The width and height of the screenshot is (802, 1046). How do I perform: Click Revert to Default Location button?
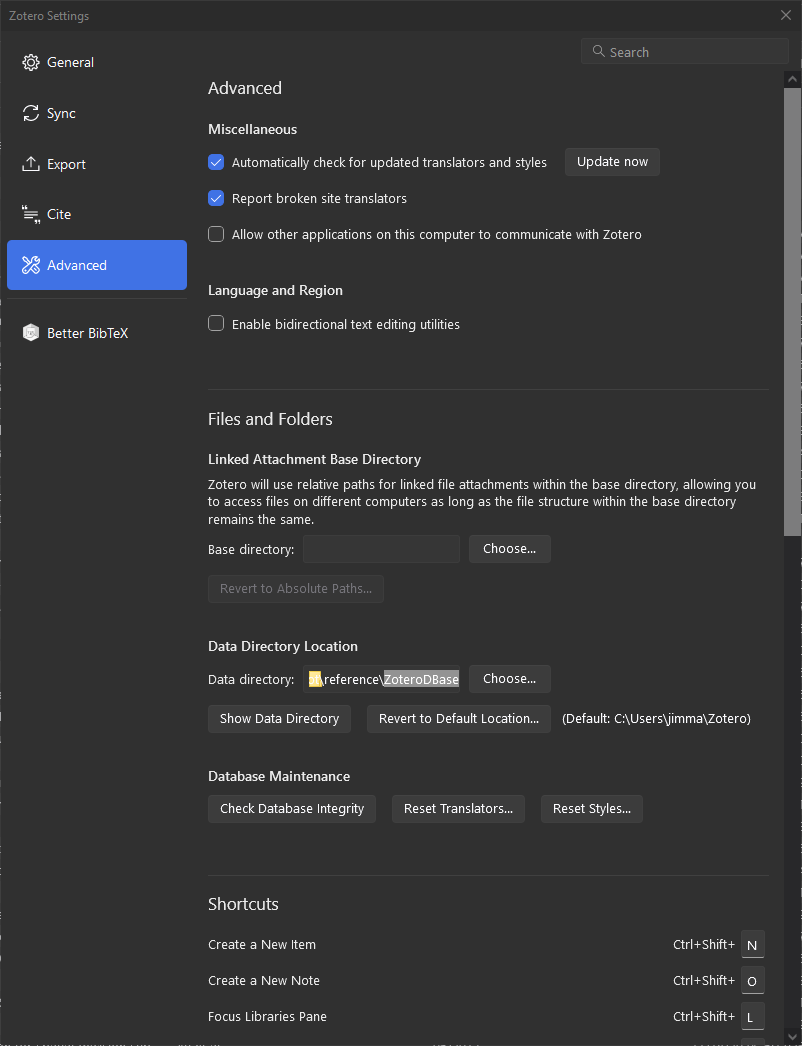click(459, 719)
